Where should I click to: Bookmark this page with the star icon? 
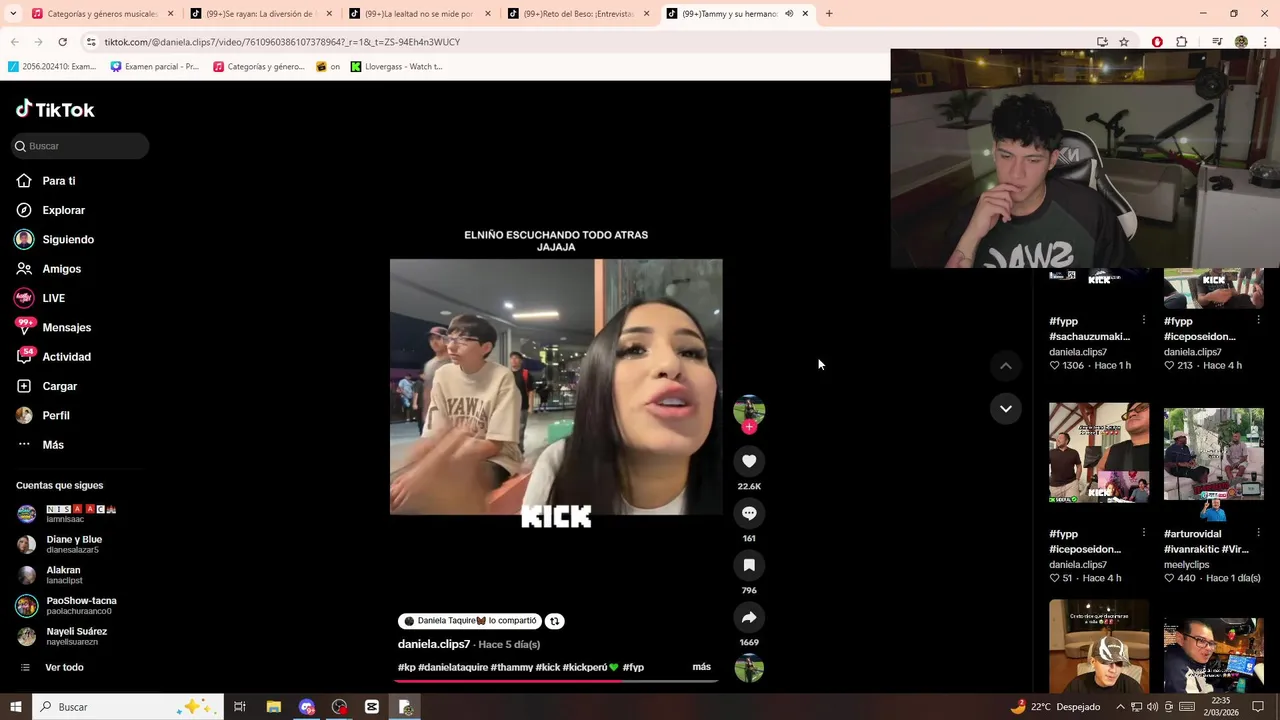[1124, 42]
